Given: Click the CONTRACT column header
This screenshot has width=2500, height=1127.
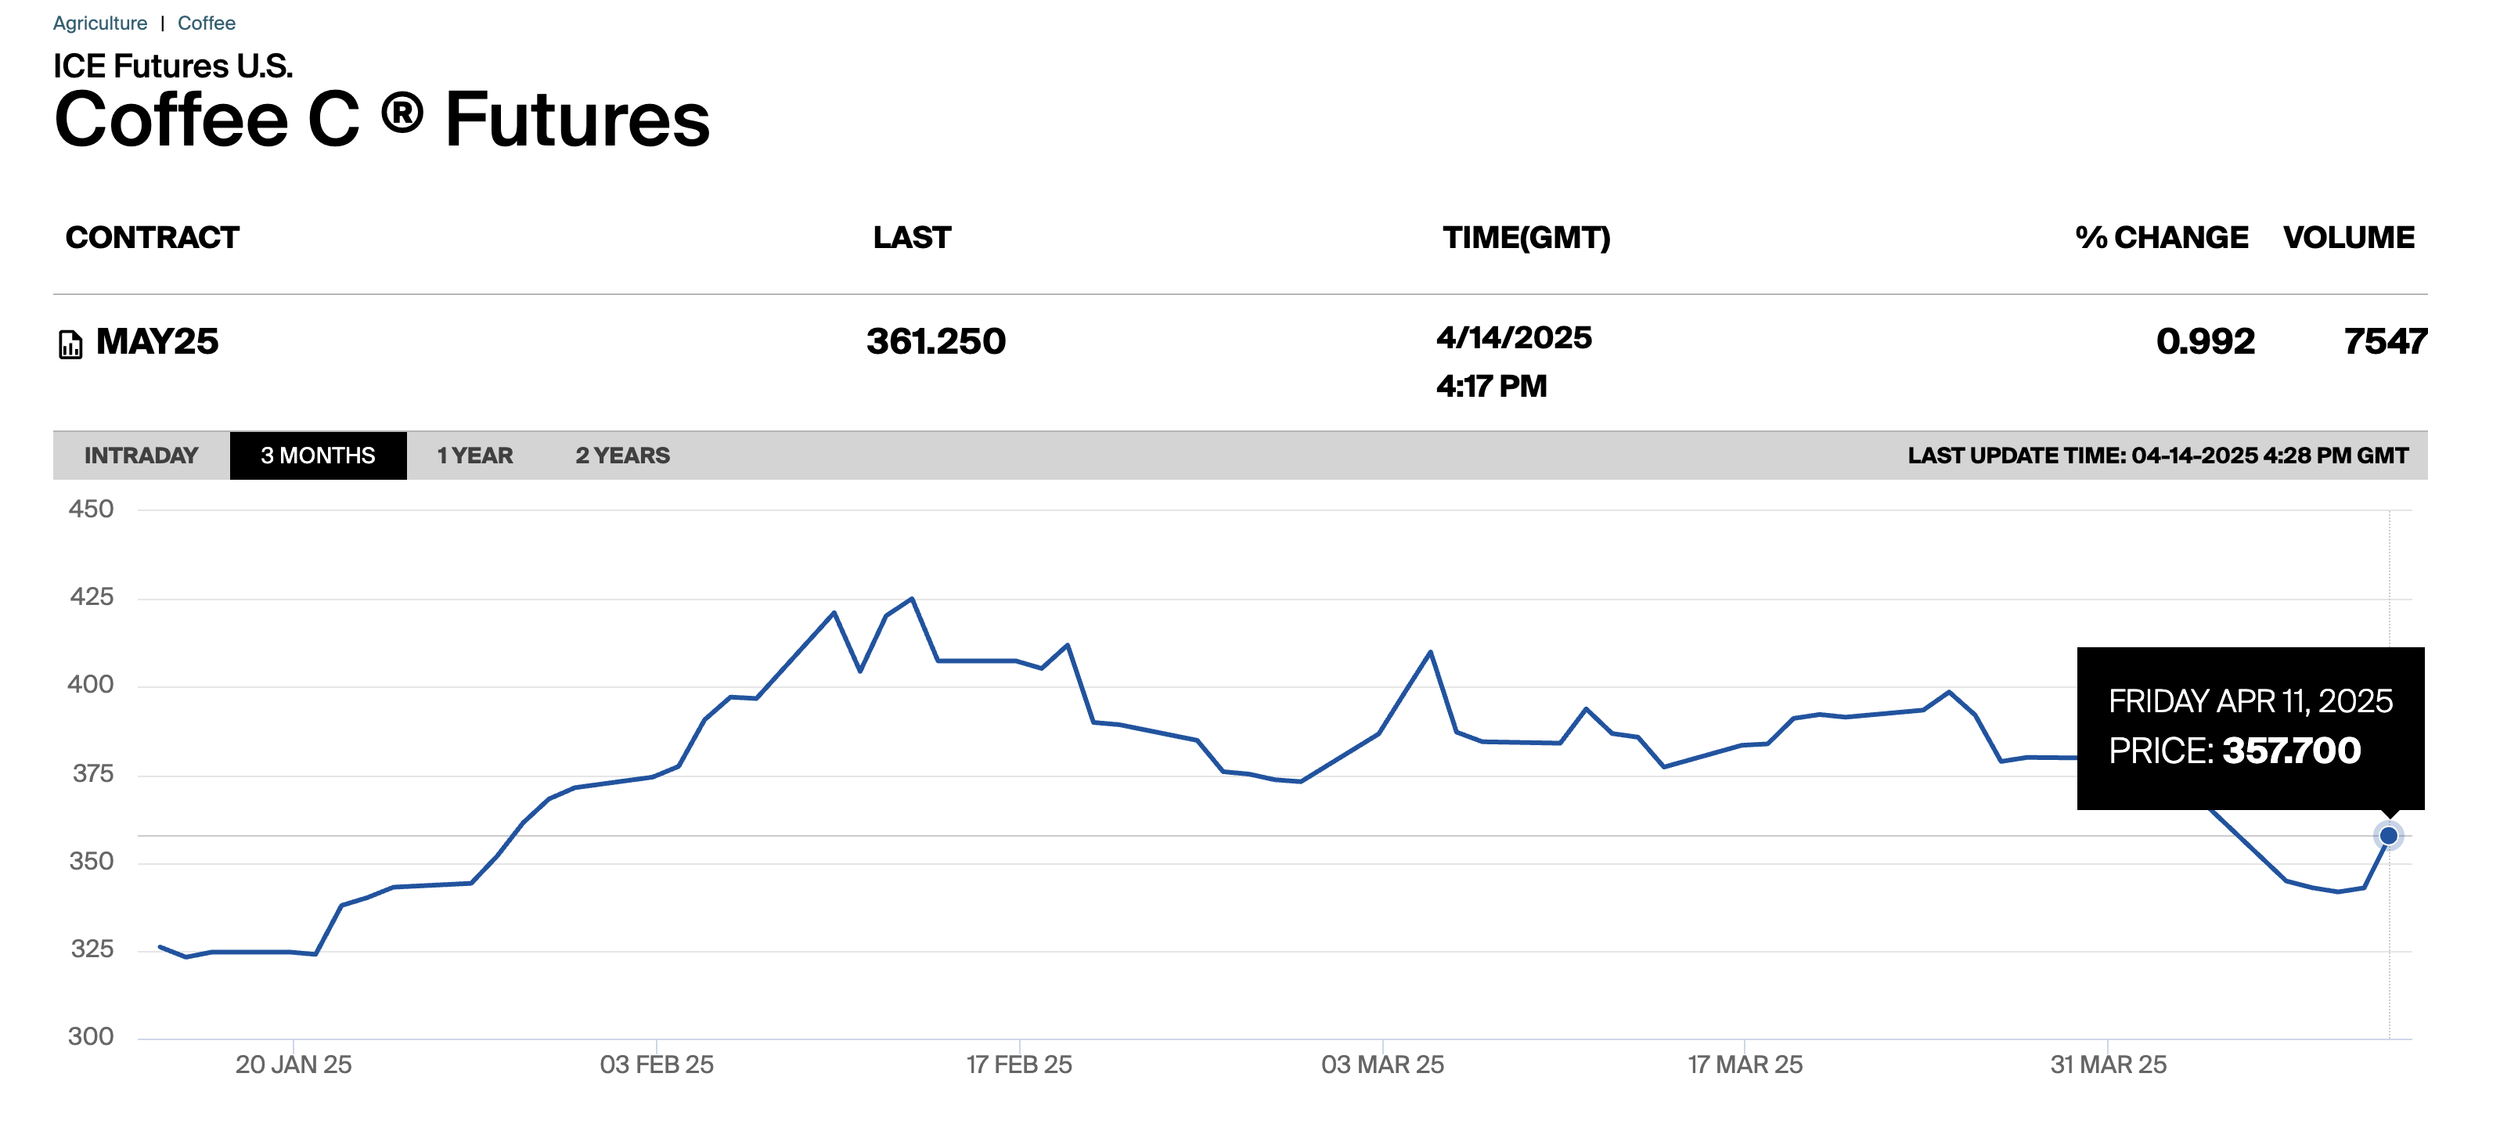Looking at the screenshot, I should tap(152, 238).
